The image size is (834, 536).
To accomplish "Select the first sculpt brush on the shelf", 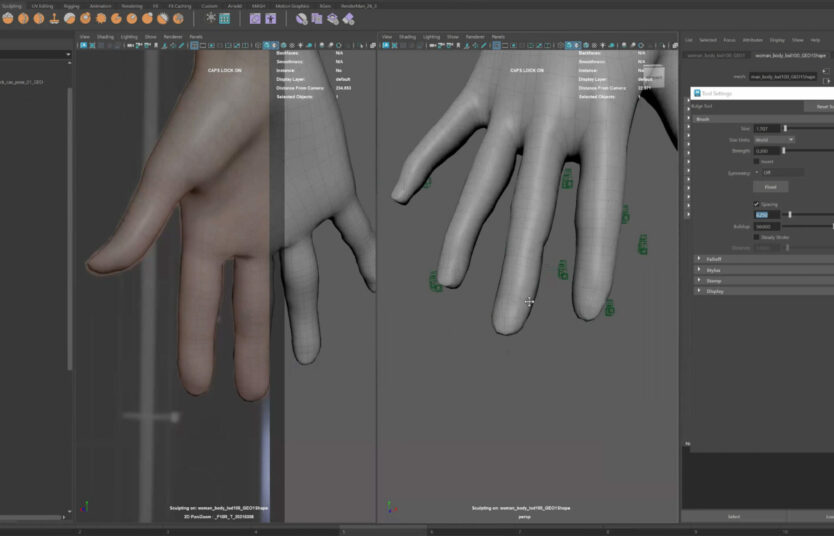I will click(6, 18).
